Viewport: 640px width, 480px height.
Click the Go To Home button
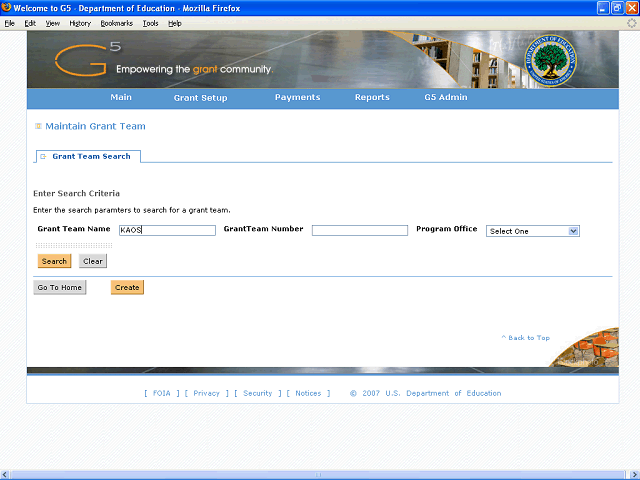pyautogui.click(x=60, y=287)
